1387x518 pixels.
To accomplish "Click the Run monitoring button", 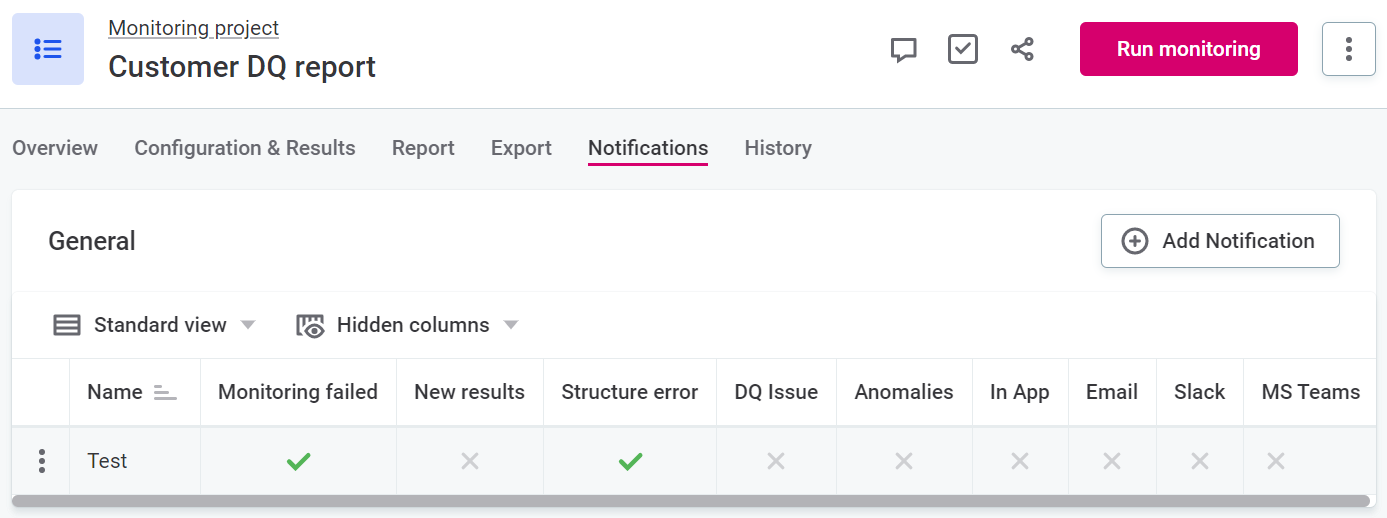I will pyautogui.click(x=1188, y=49).
